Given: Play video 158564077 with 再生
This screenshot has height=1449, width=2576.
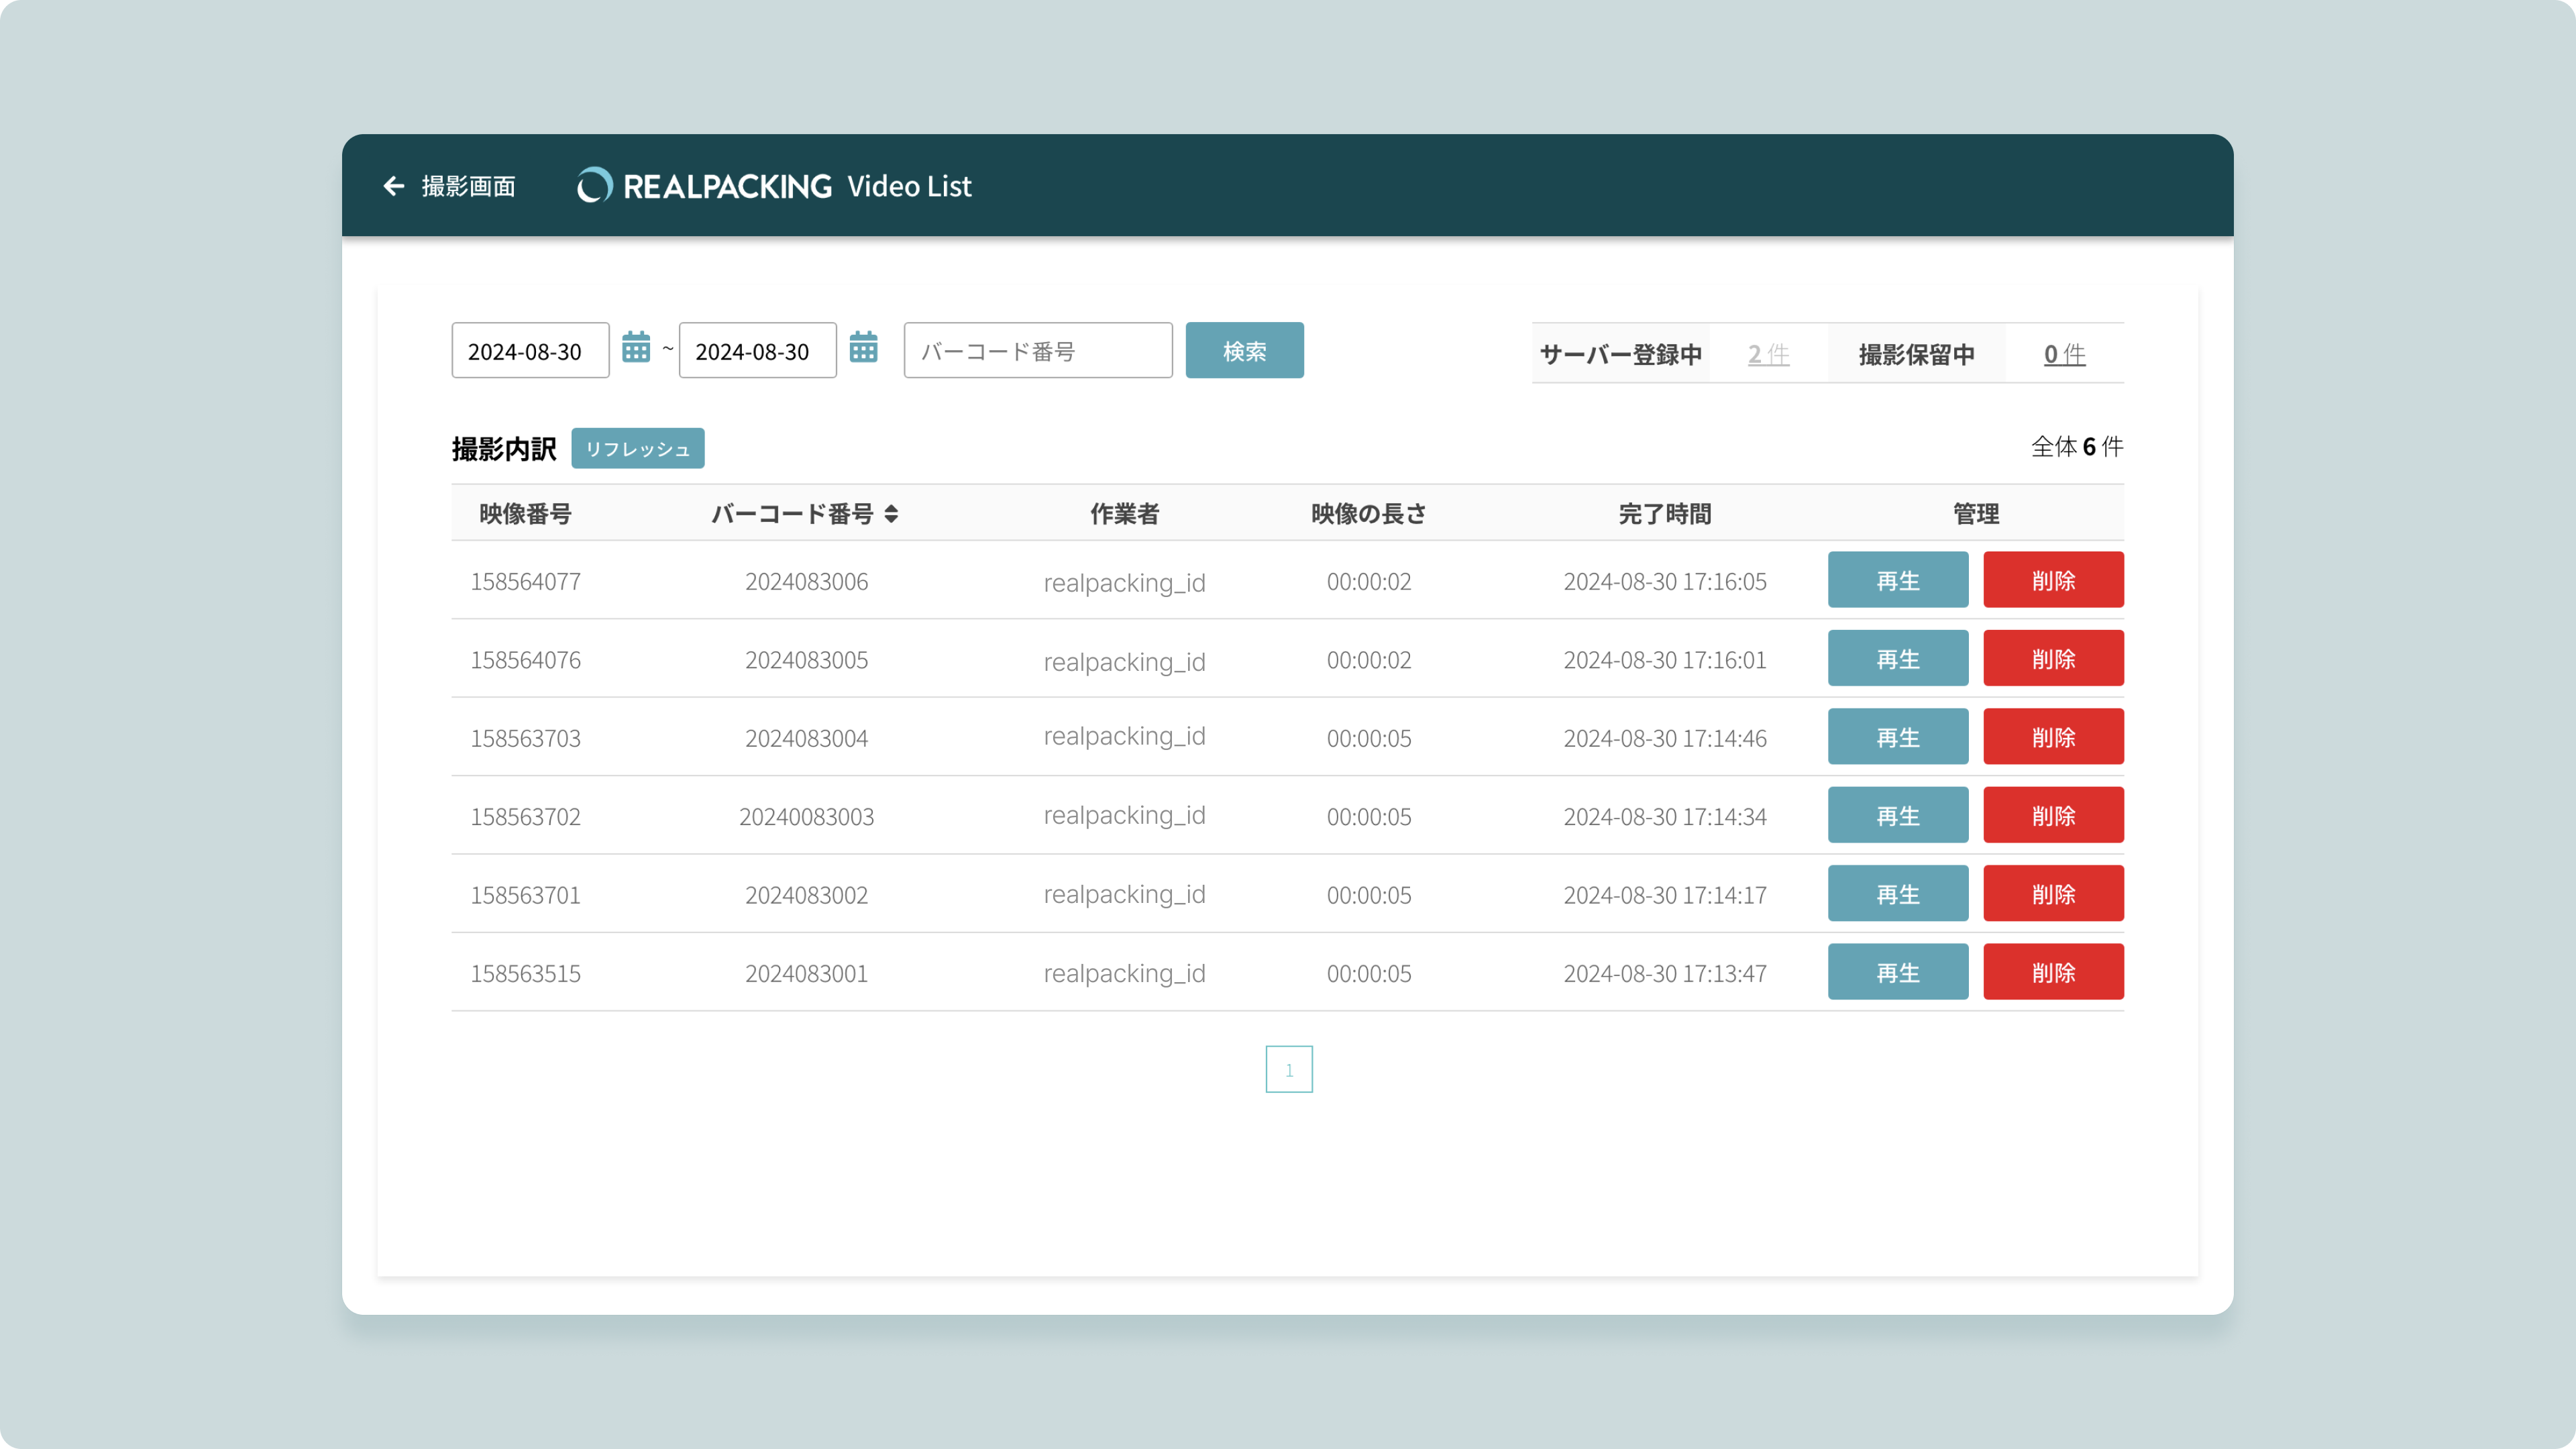Looking at the screenshot, I should click(x=1897, y=580).
